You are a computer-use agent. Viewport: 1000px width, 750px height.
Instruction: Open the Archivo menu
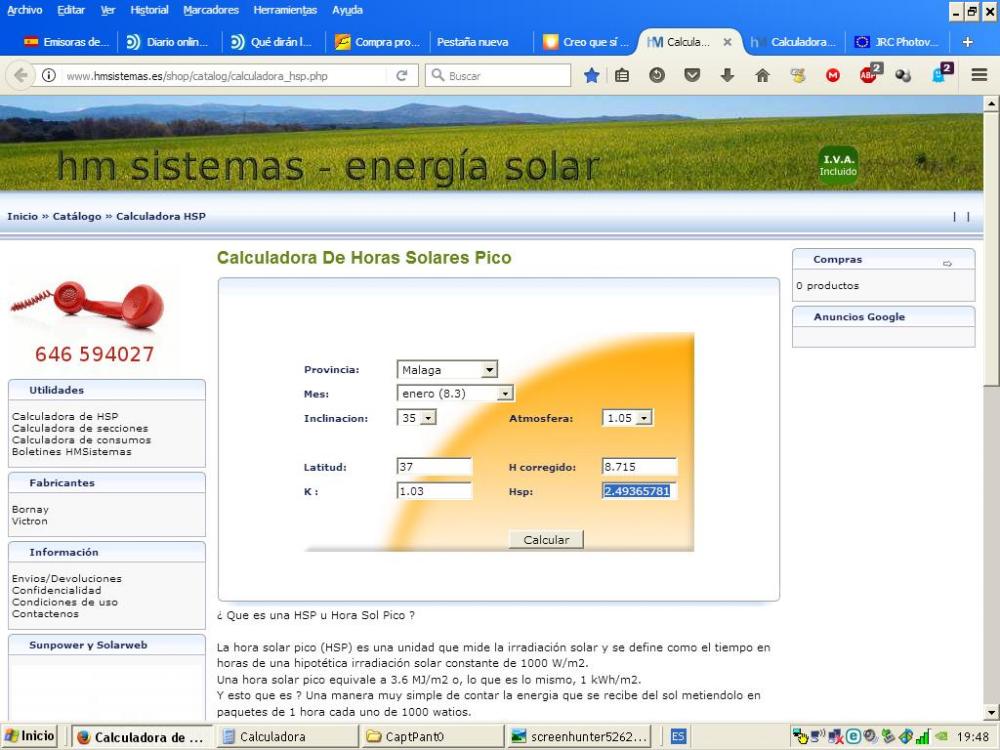24,10
